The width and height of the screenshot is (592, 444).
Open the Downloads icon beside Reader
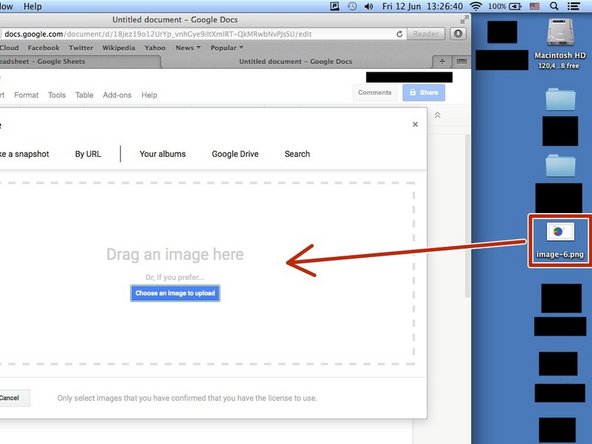tap(458, 34)
